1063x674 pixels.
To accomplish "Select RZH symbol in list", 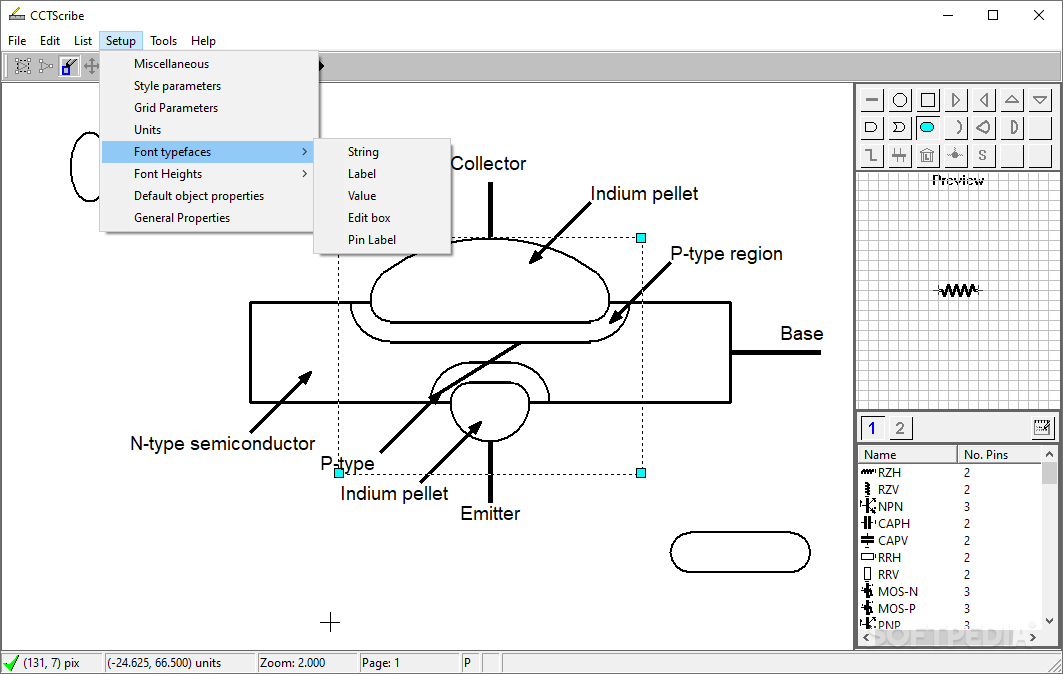I will [950, 473].
